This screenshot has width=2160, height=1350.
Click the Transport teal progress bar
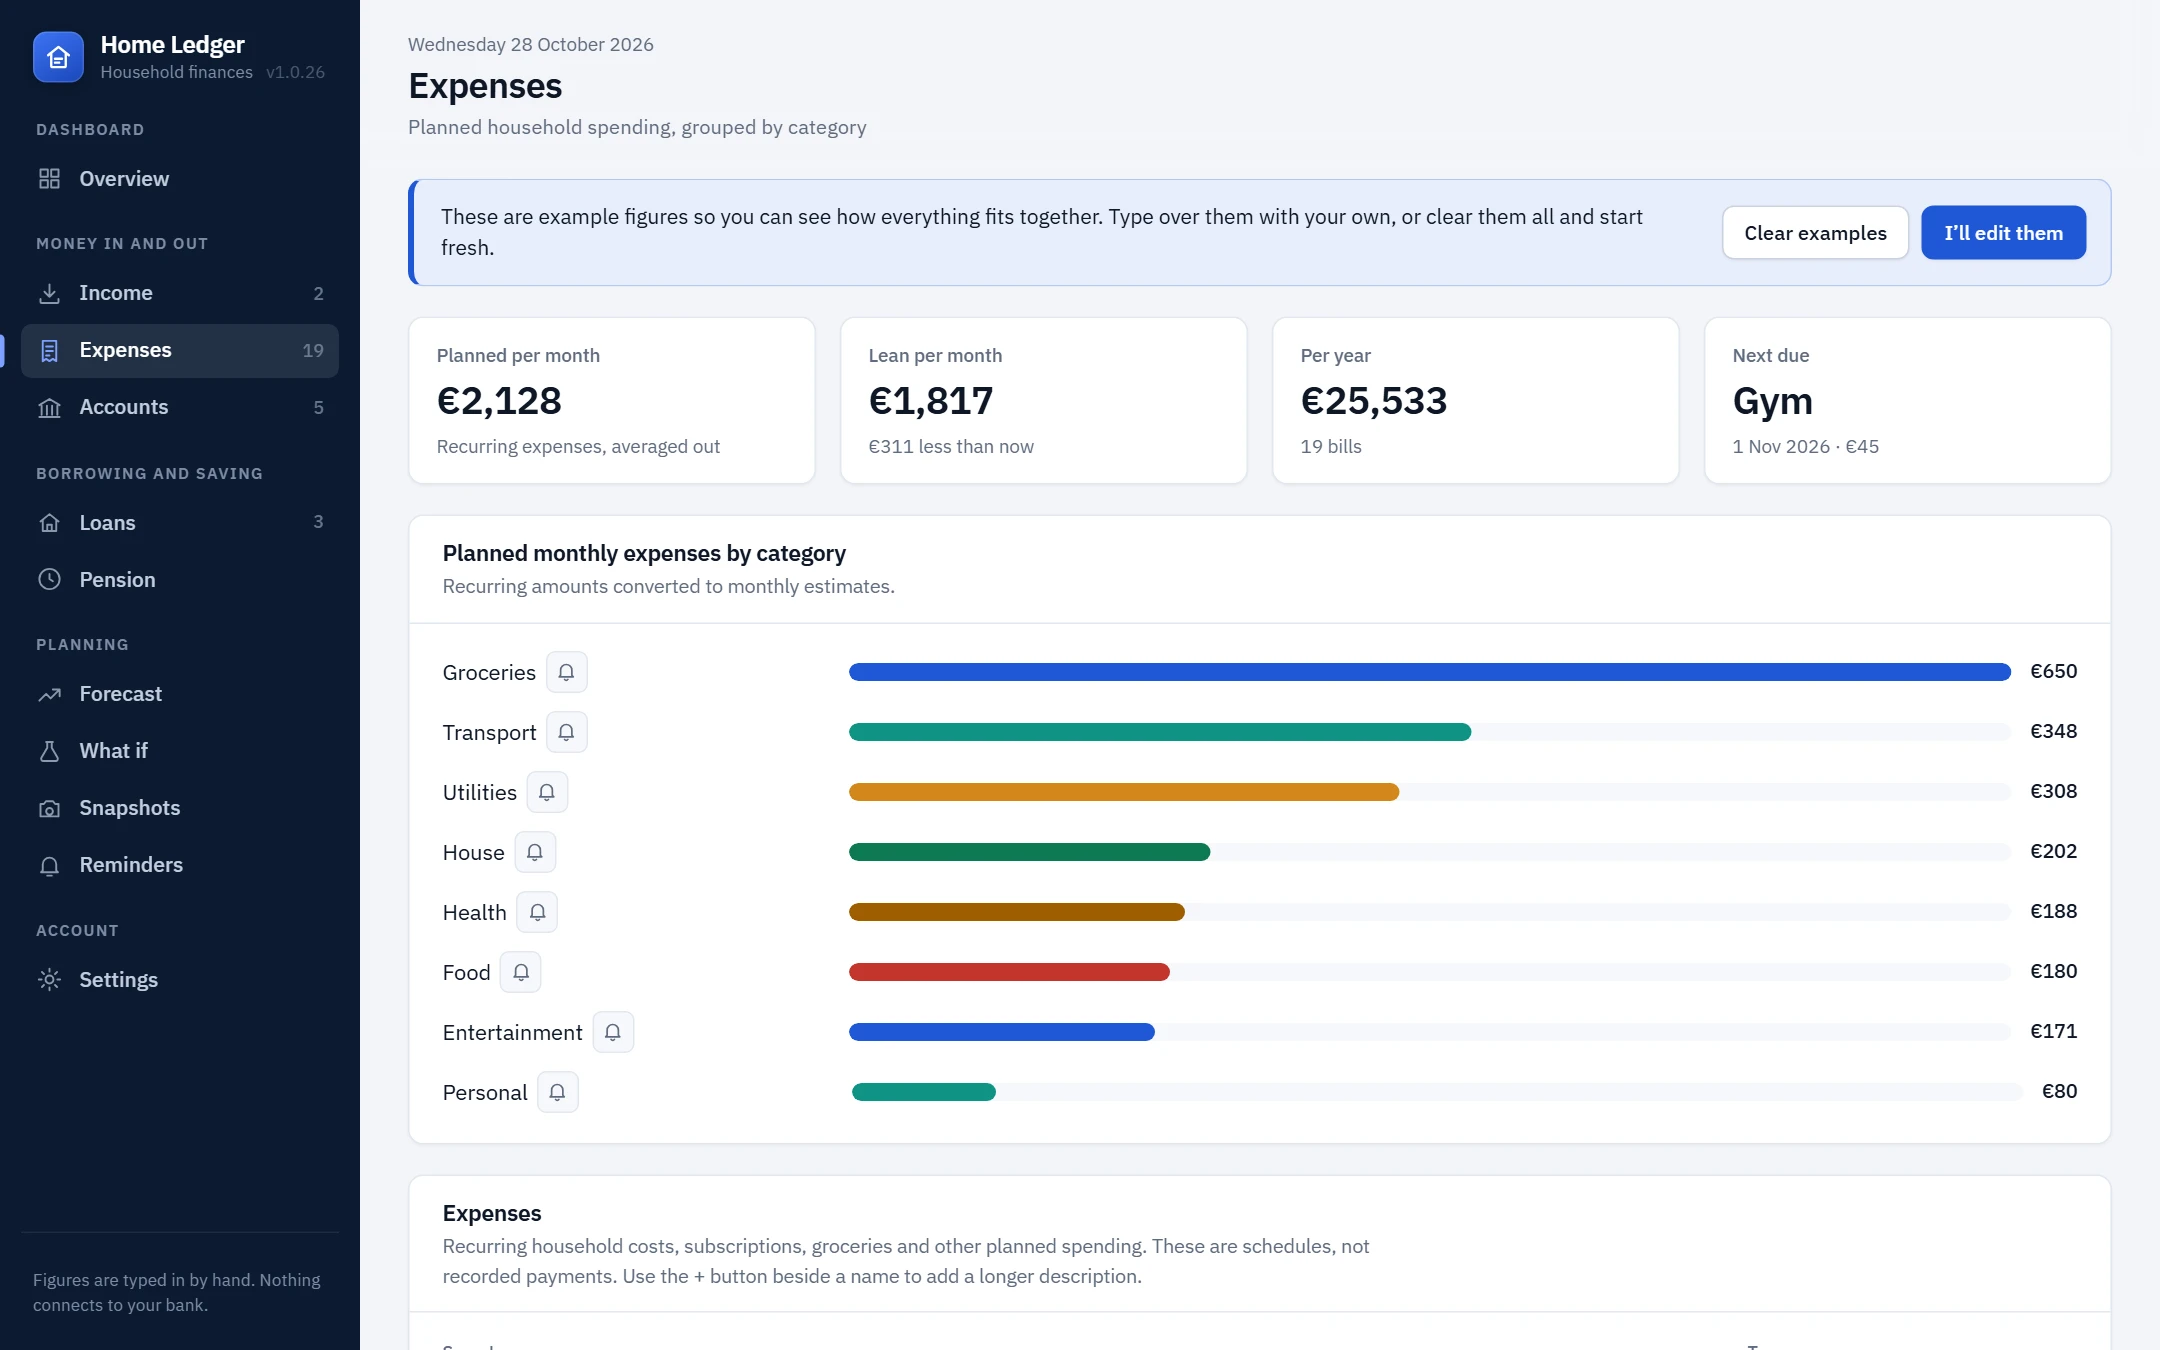tap(1160, 732)
